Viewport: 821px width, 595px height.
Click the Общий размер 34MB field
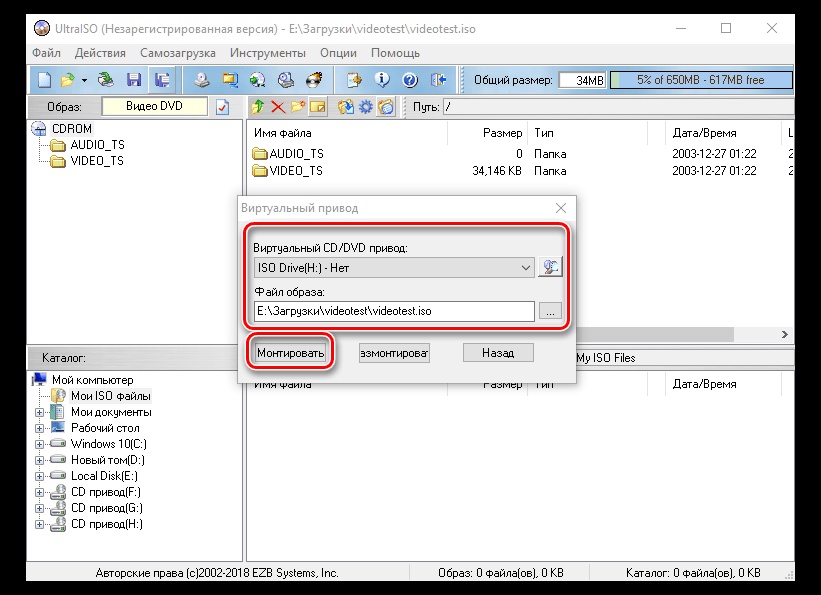(x=582, y=80)
